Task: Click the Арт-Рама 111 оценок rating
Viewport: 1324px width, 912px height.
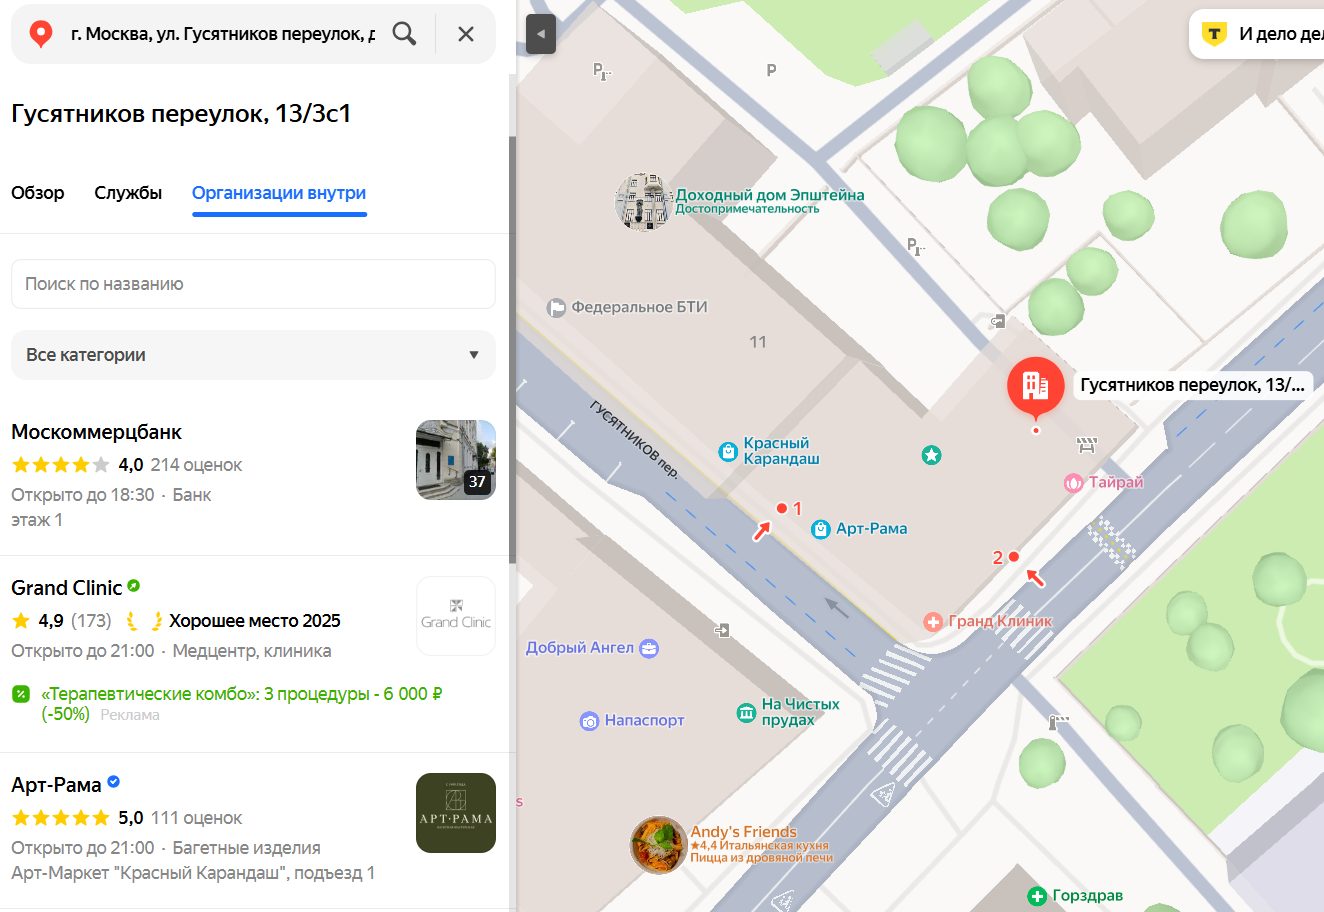Action: tap(196, 818)
